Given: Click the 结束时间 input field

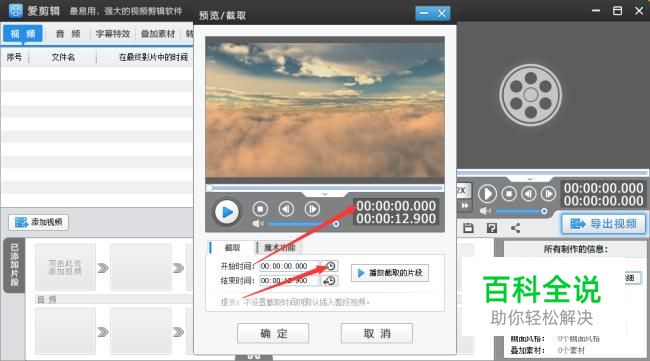Looking at the screenshot, I should point(290,281).
